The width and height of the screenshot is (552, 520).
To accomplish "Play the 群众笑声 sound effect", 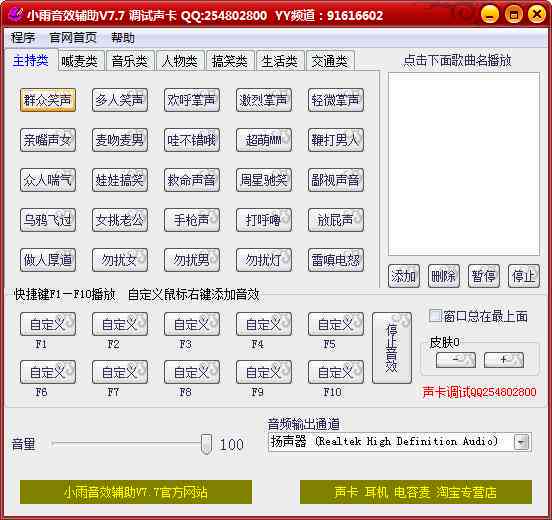I will (x=48, y=100).
